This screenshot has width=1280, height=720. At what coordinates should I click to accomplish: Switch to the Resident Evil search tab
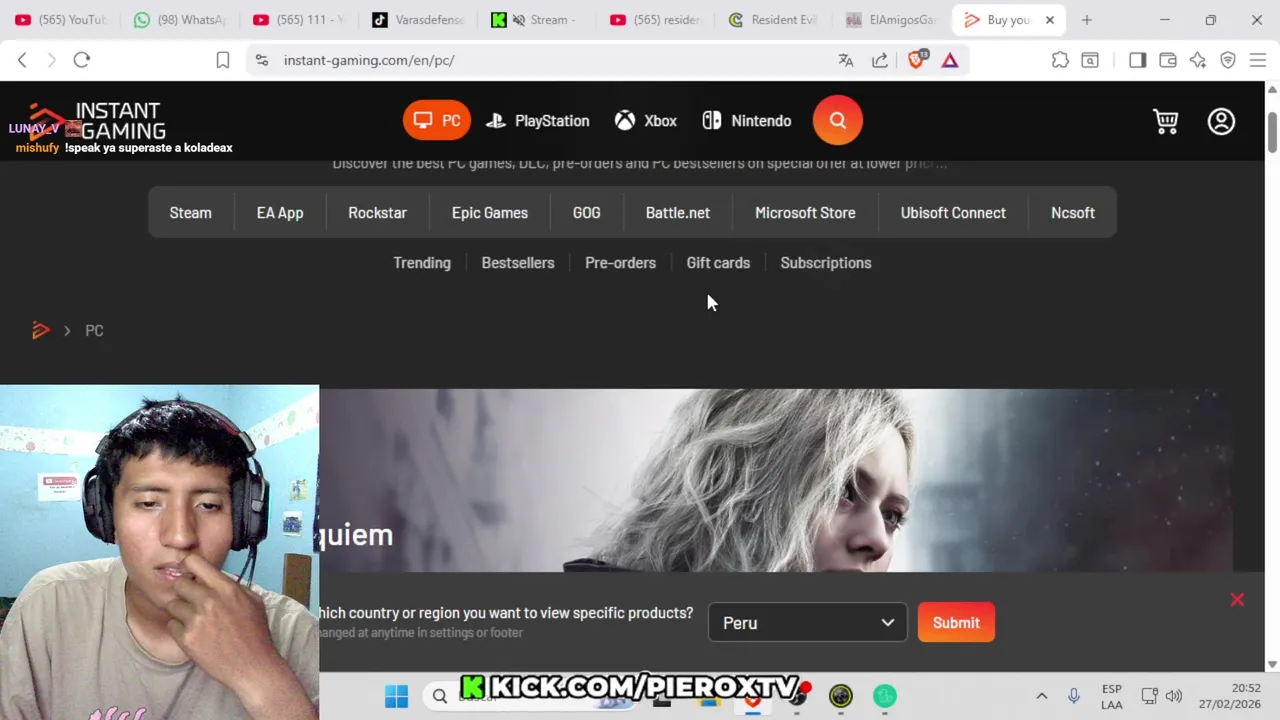tap(774, 20)
